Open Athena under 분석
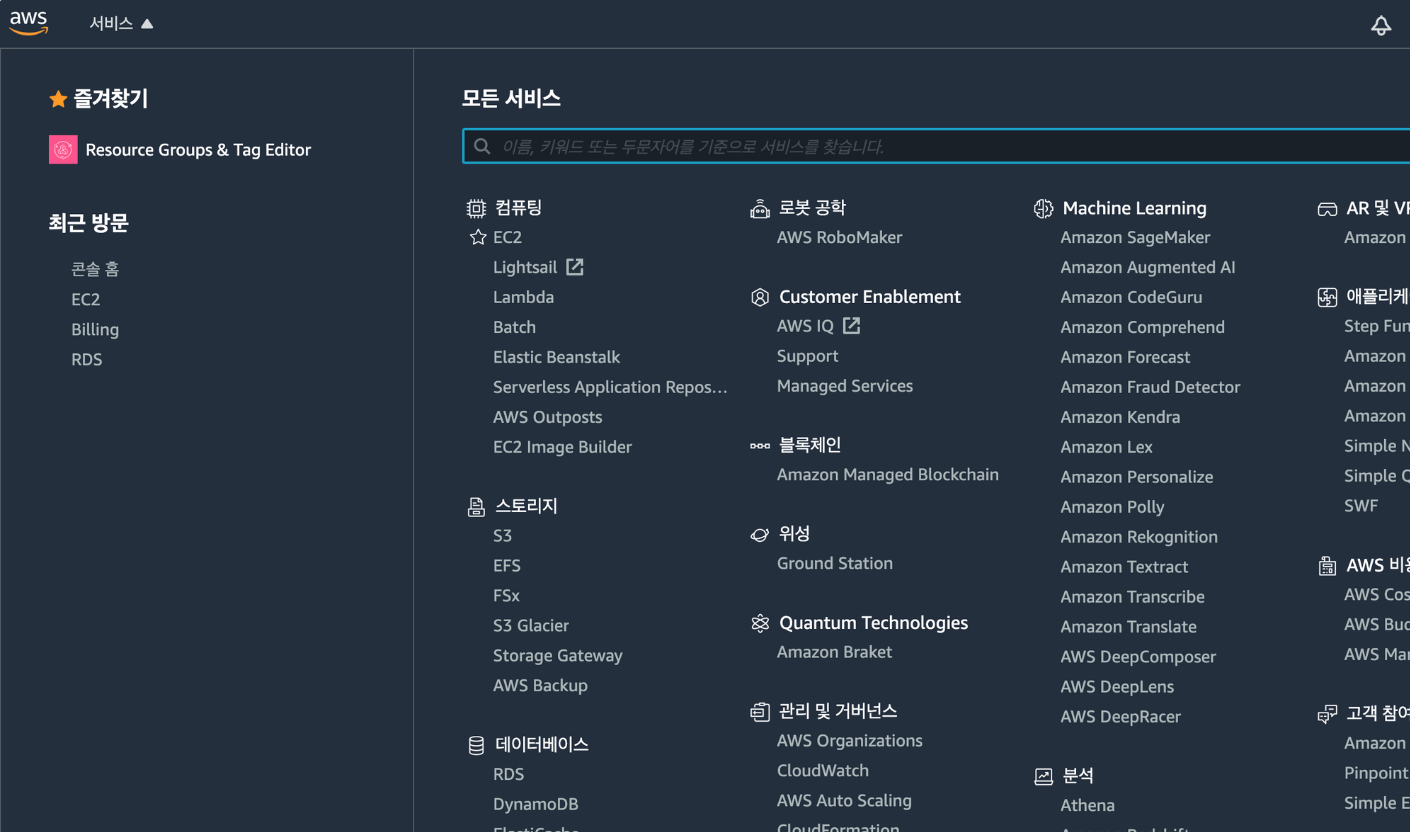Image resolution: width=1410 pixels, height=832 pixels. pyautogui.click(x=1087, y=805)
